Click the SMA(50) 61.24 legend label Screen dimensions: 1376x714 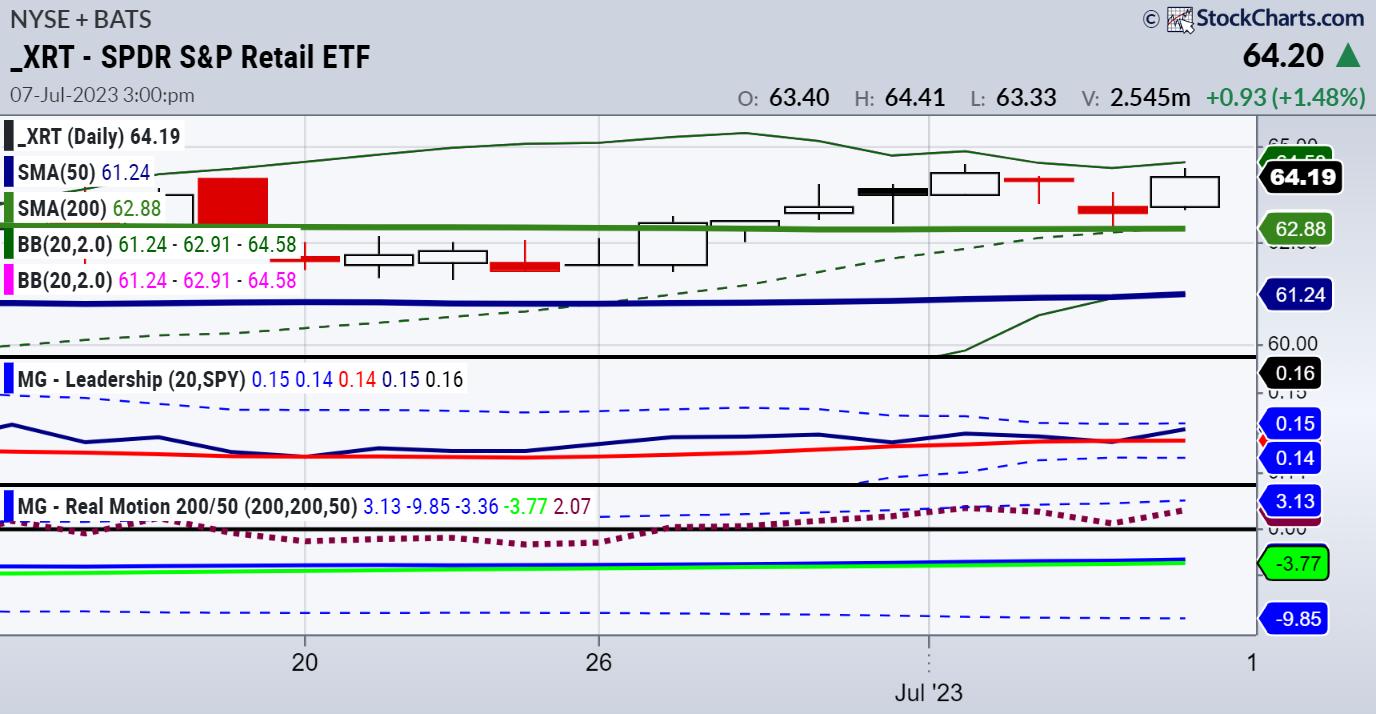84,173
